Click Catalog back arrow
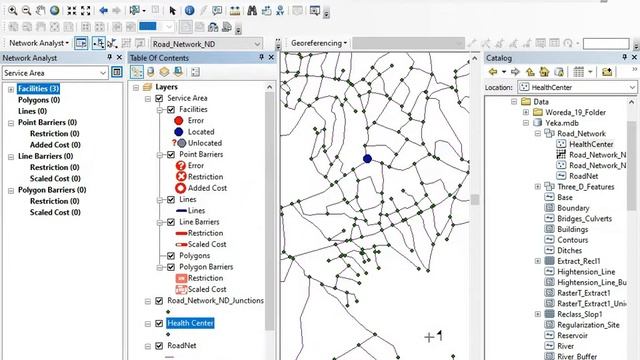This screenshot has height=360, width=640. point(493,72)
